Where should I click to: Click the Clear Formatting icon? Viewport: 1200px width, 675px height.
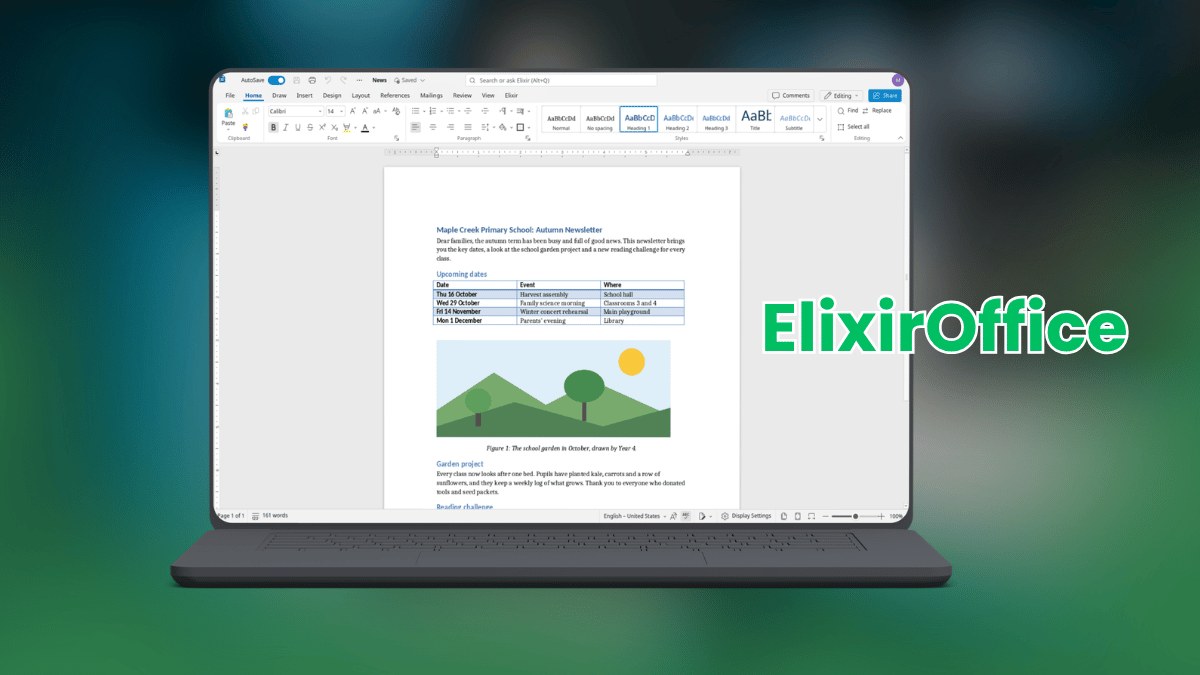coord(396,111)
